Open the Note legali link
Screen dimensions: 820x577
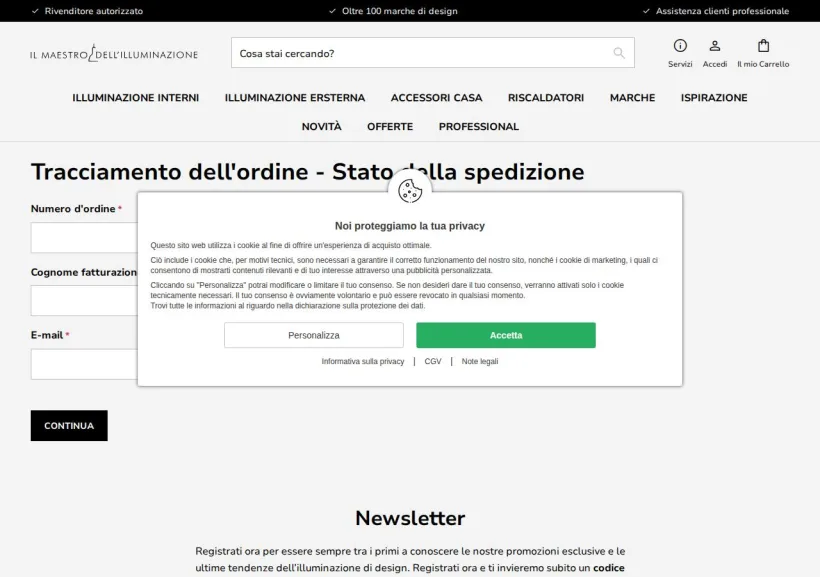pos(480,361)
